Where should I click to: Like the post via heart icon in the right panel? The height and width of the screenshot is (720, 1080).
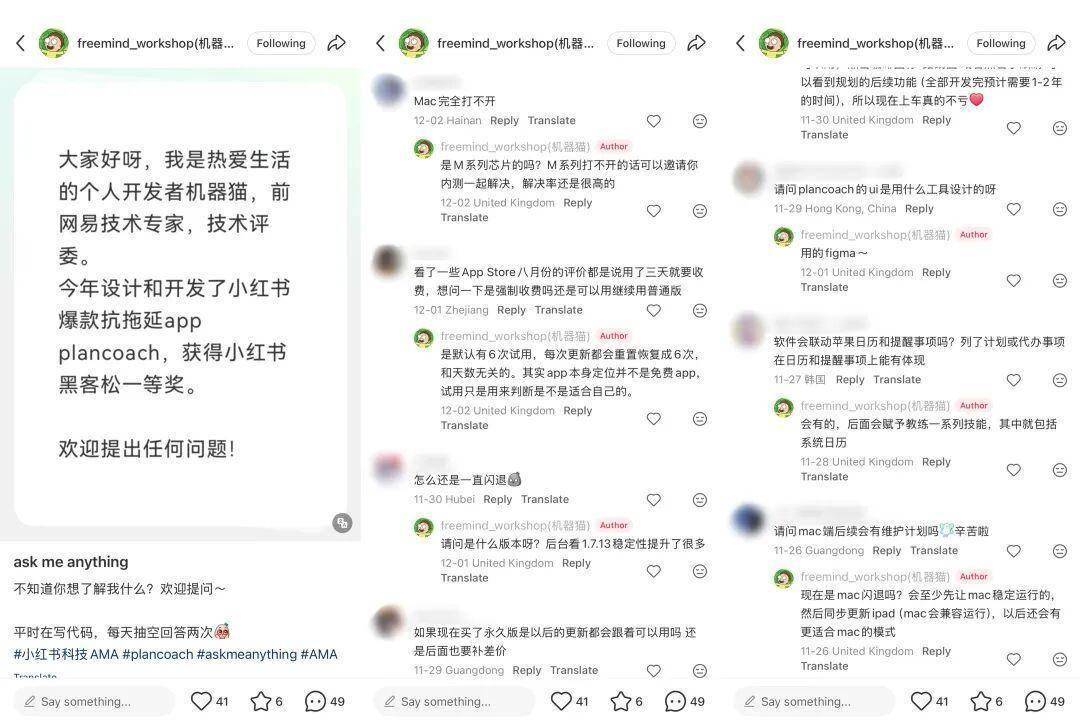tap(922, 701)
